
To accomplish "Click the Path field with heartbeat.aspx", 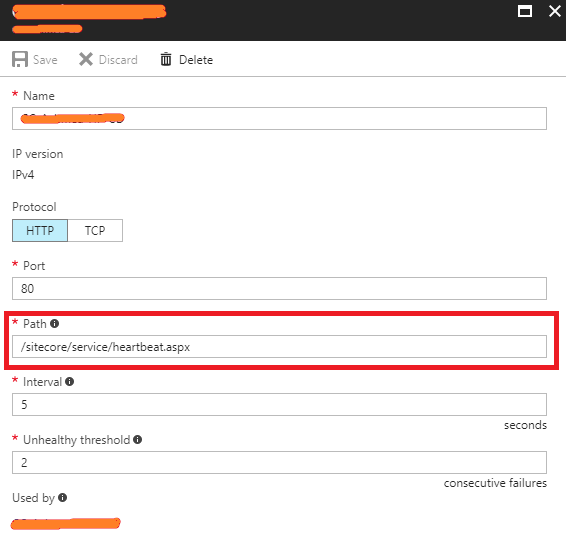I will pos(279,347).
